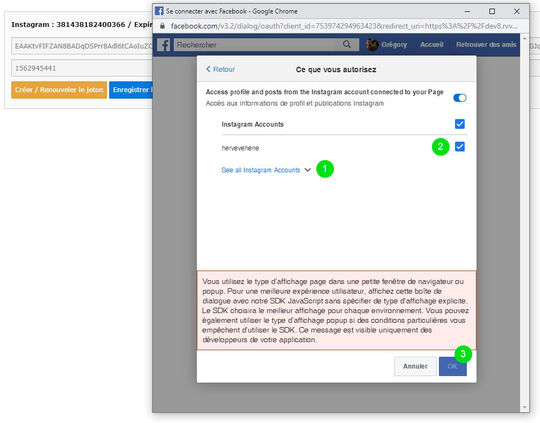Toggle Instagram profile access switch off
The width and height of the screenshot is (540, 423).
click(460, 98)
